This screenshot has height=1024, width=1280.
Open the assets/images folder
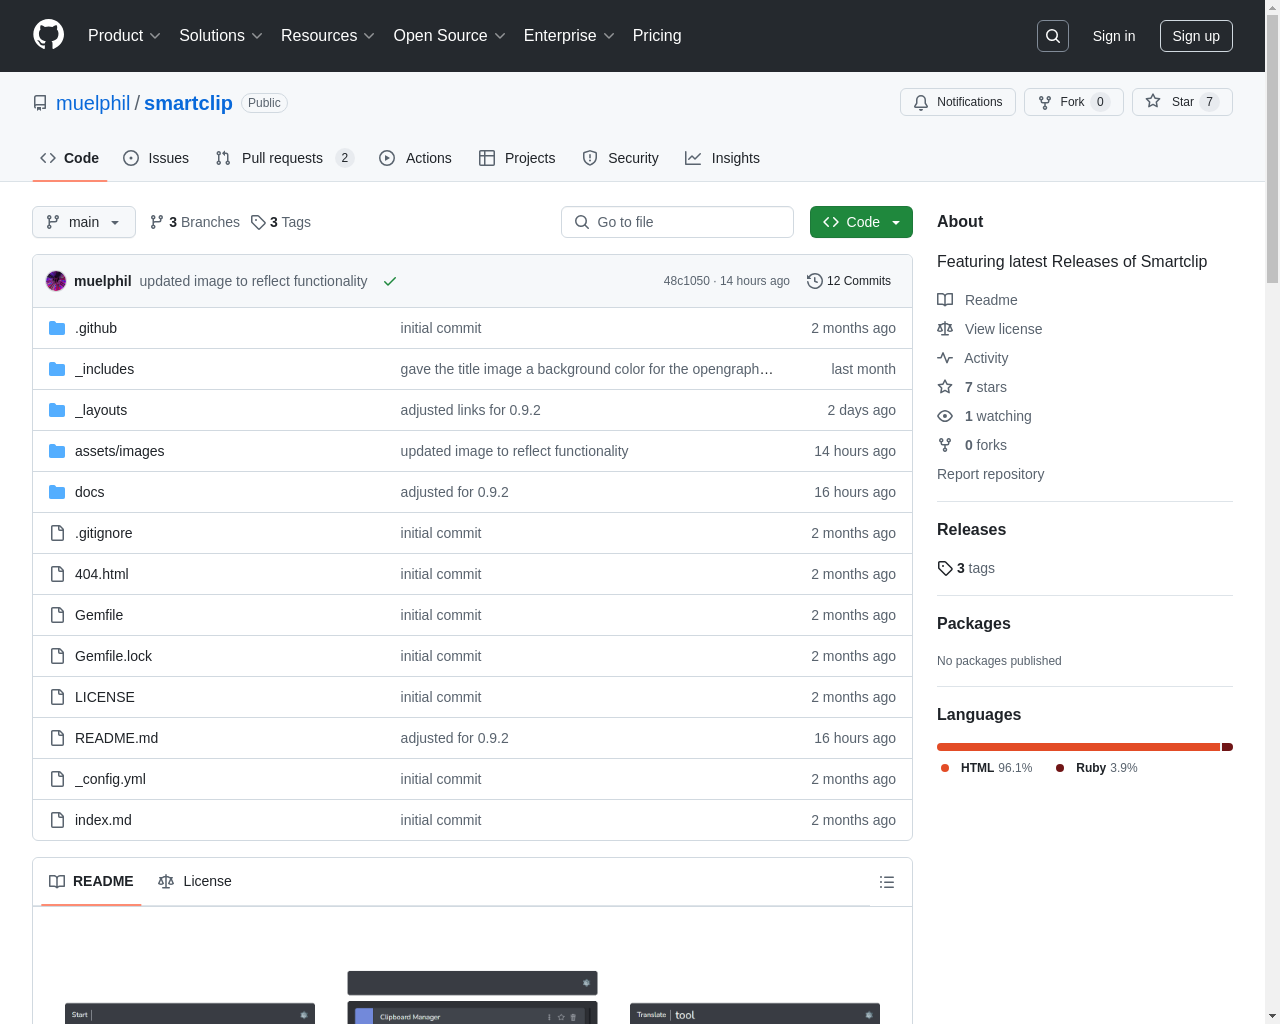tap(120, 451)
